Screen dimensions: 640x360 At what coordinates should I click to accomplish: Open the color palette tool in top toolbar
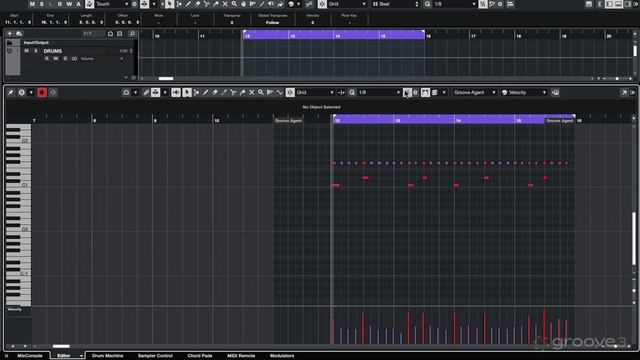click(291, 4)
